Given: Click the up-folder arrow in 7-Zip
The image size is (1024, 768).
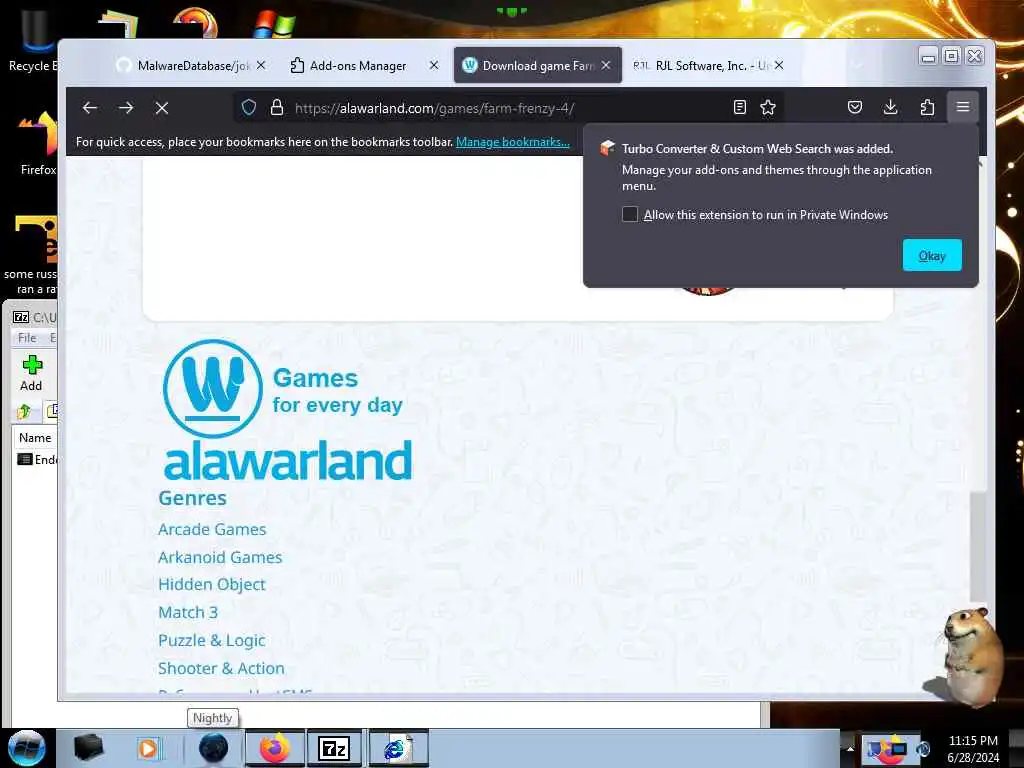Looking at the screenshot, I should coord(24,411).
